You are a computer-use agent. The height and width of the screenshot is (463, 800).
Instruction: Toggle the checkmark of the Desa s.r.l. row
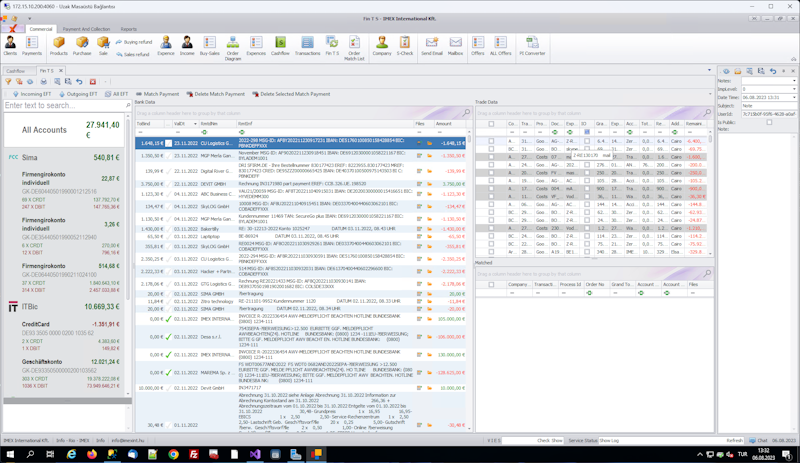(x=168, y=337)
